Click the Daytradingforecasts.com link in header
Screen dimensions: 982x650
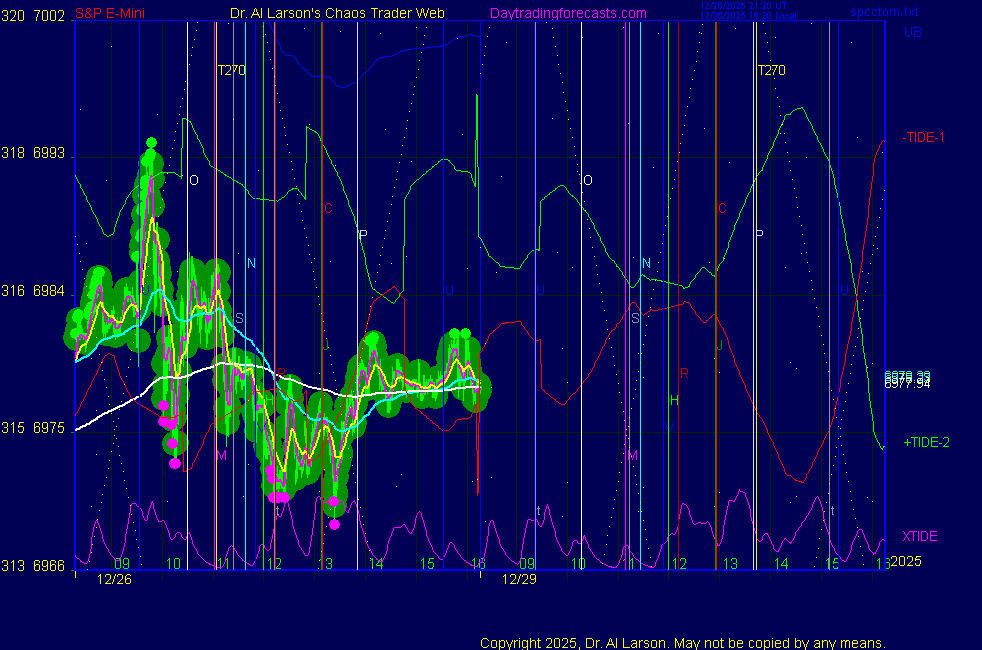[x=567, y=14]
